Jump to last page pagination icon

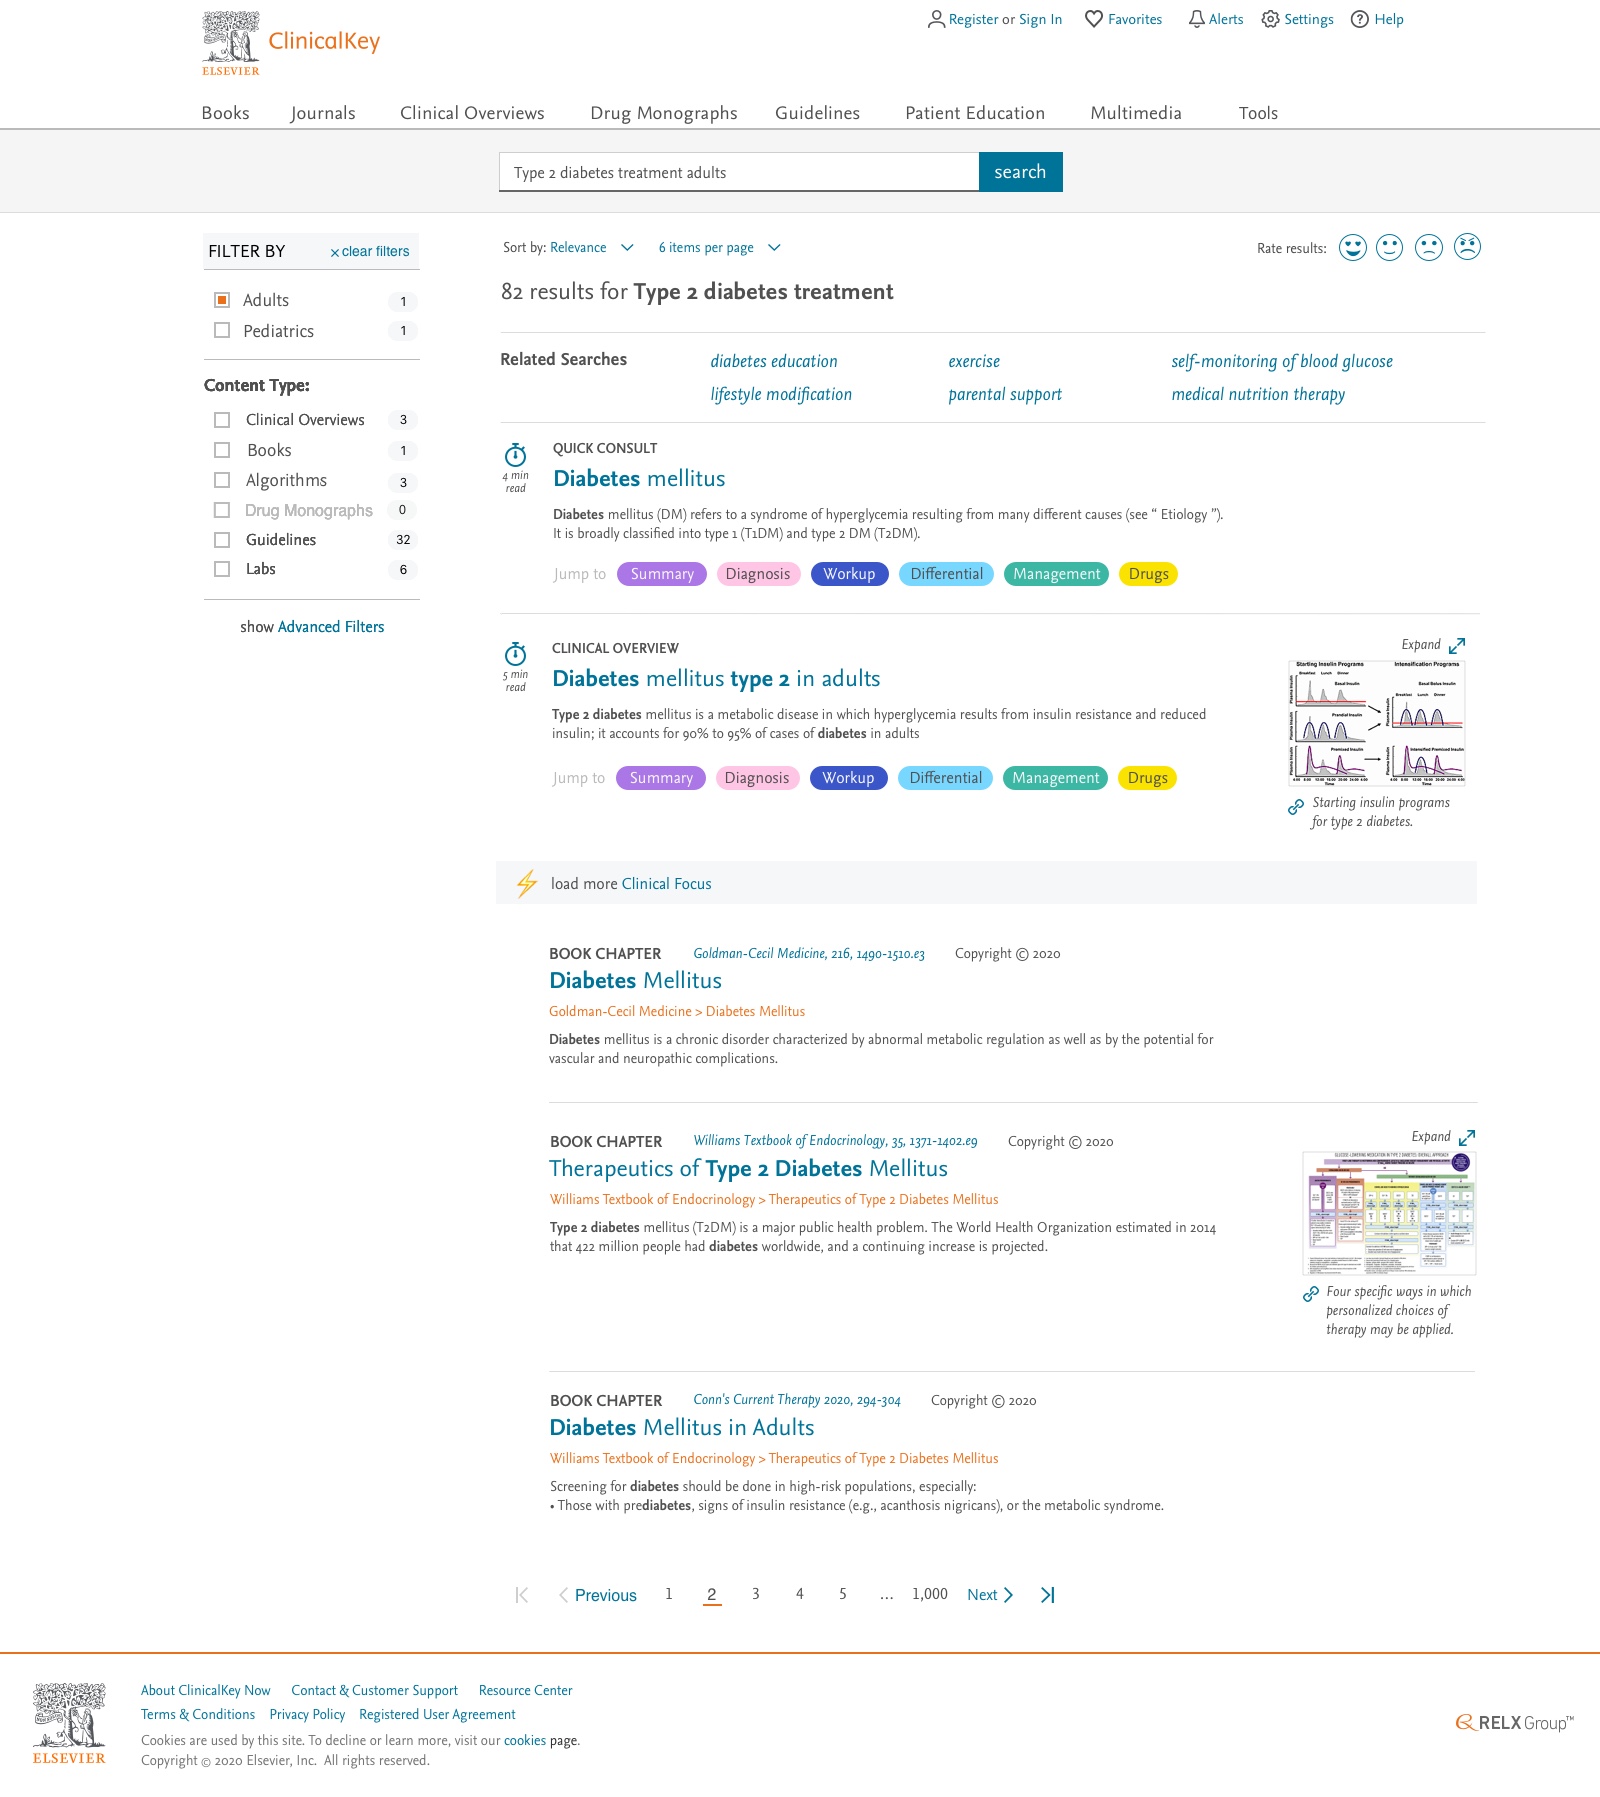(x=1048, y=1595)
